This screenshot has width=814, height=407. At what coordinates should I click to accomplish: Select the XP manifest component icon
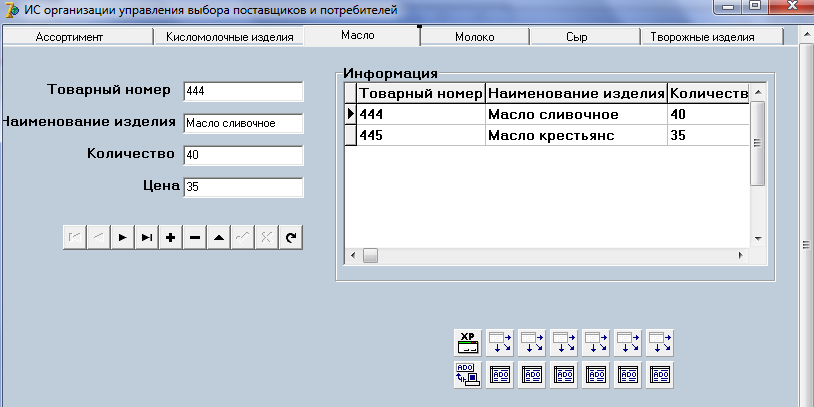[468, 343]
